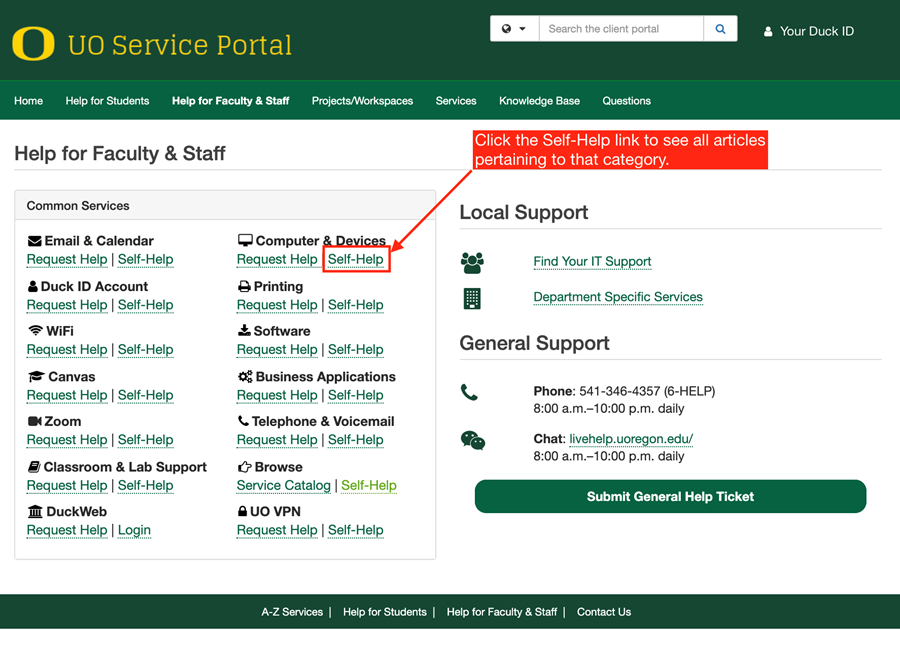This screenshot has height=647, width=900.
Task: Open Request Help for Duck ID Account
Action: point(67,305)
